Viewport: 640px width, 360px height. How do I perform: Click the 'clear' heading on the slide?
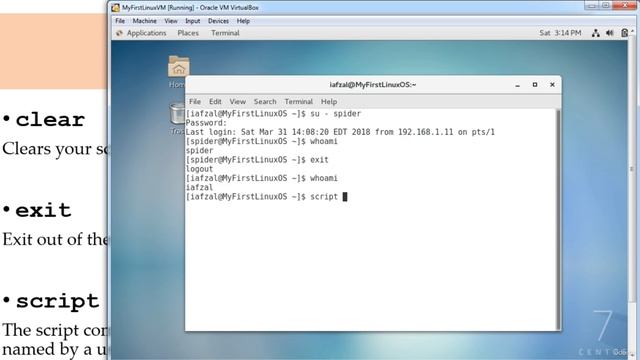click(x=50, y=120)
